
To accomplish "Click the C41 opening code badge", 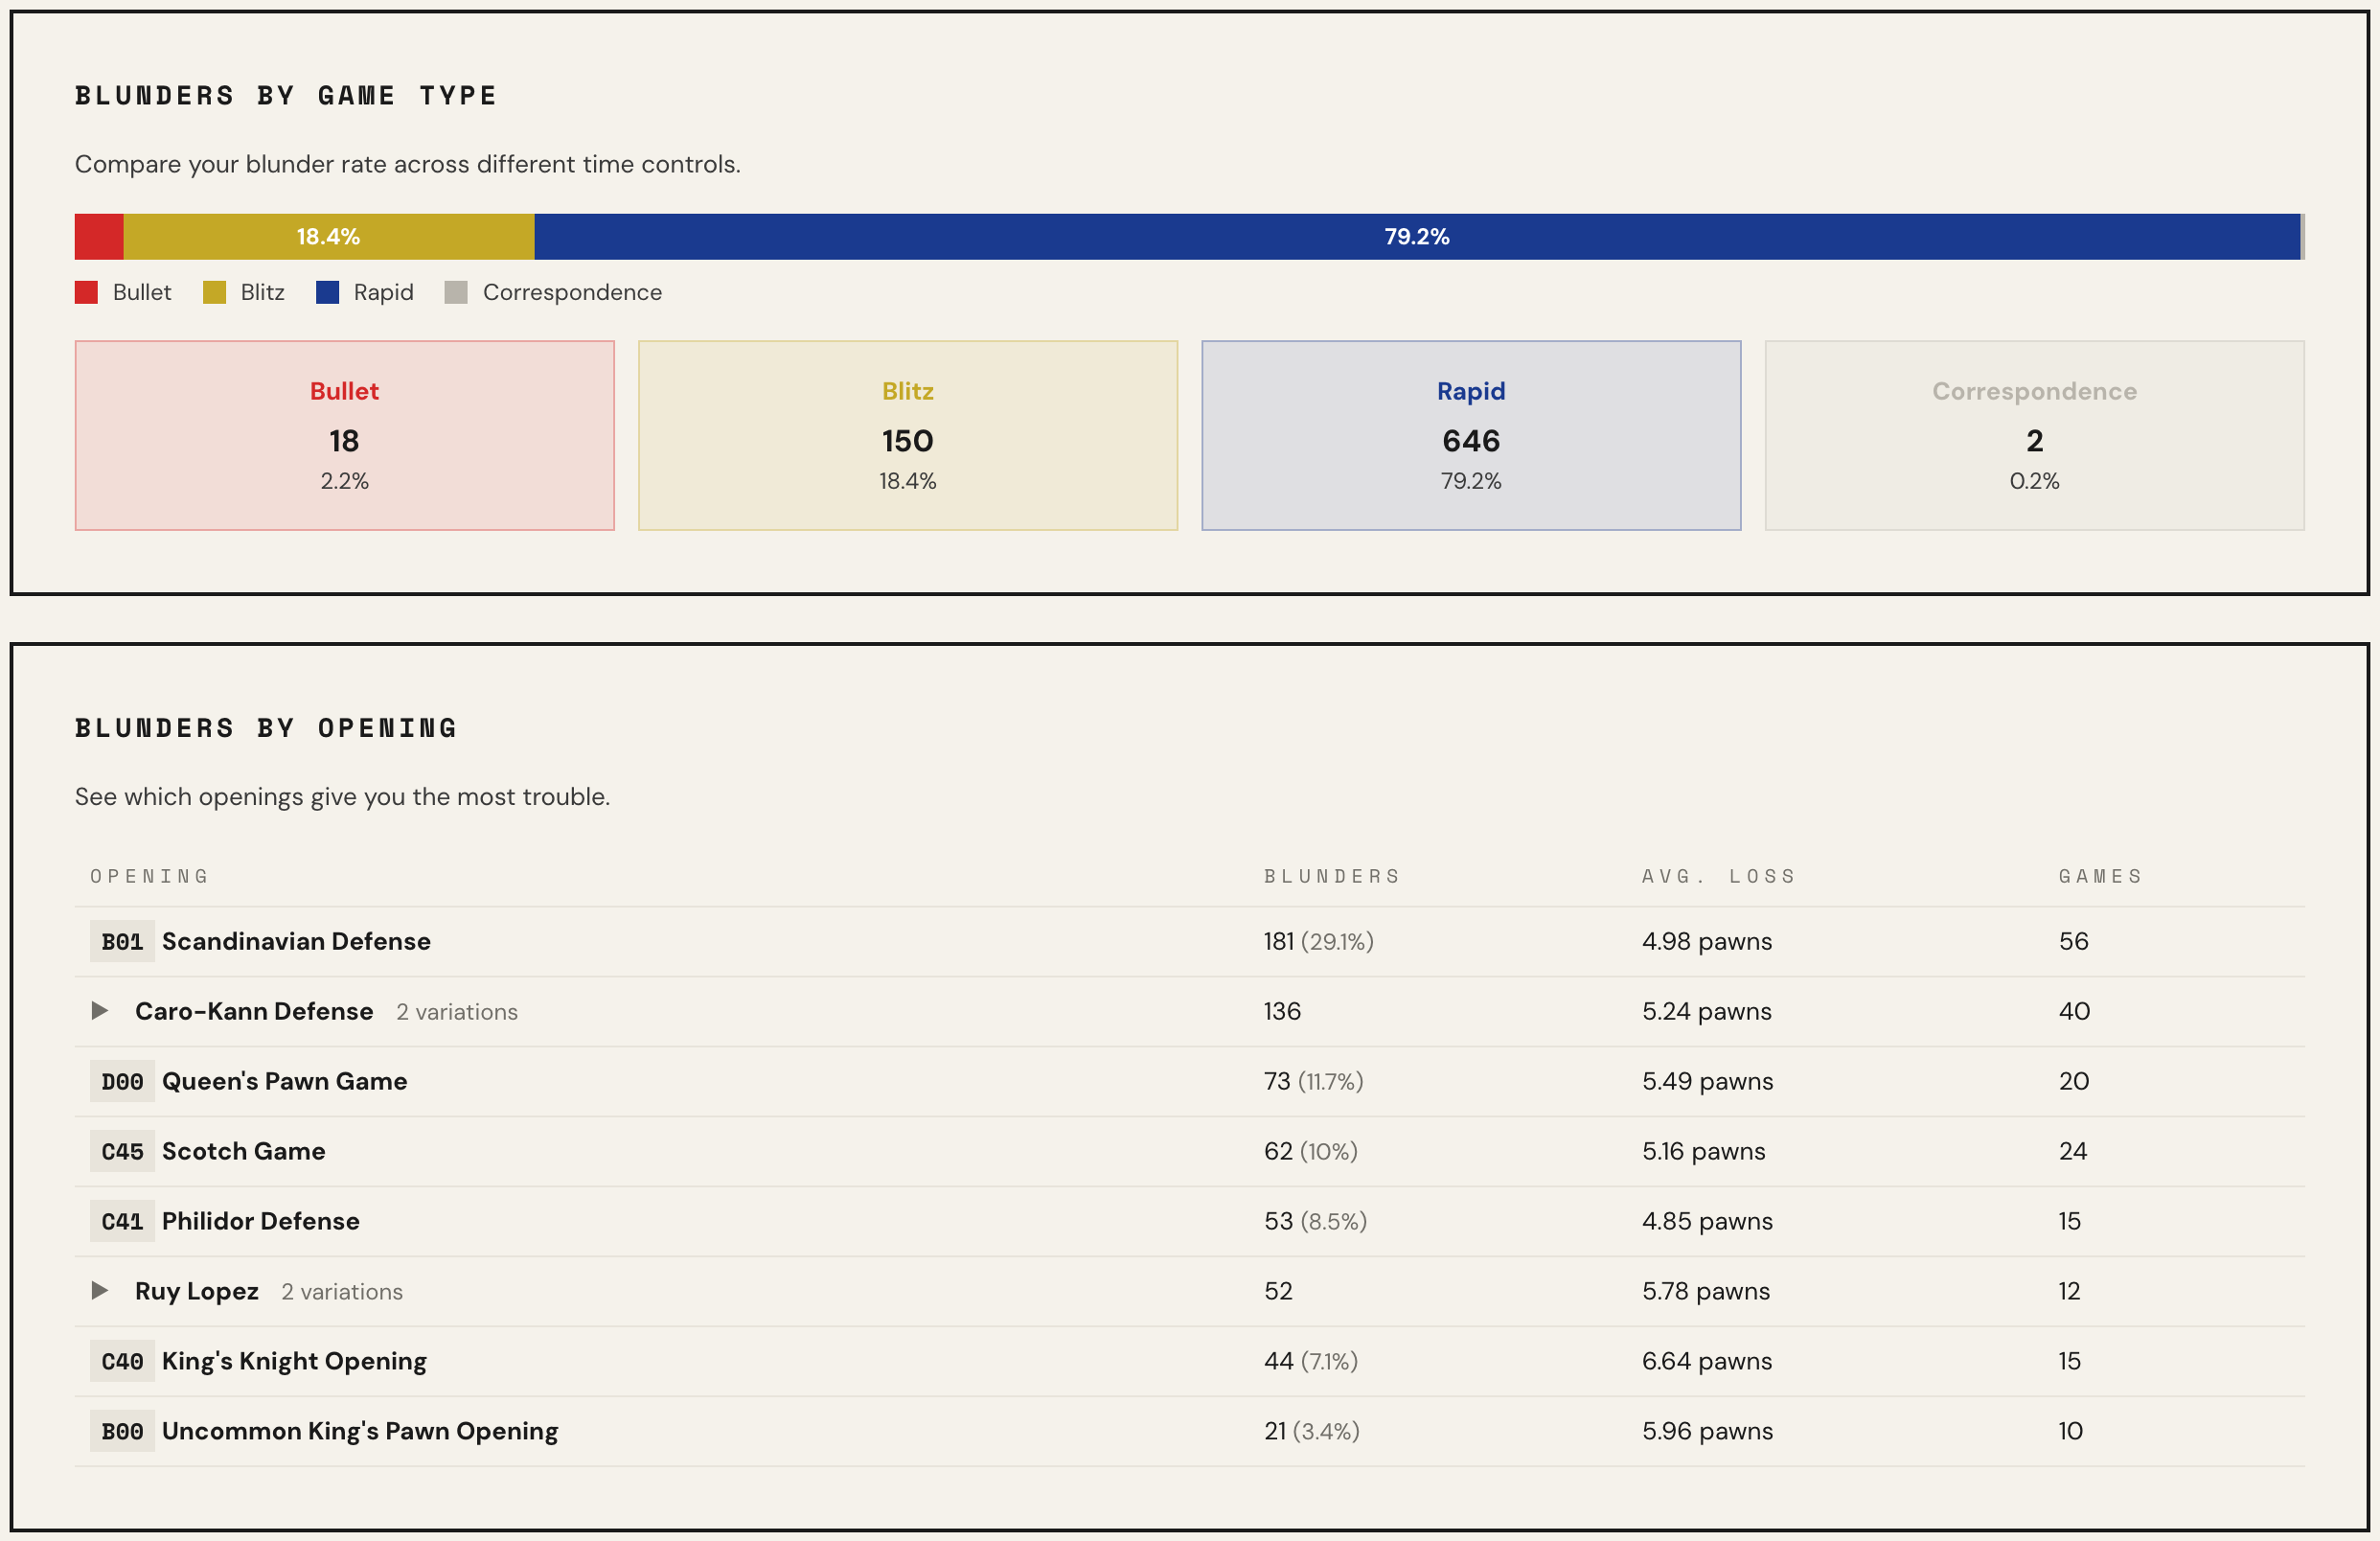I will [122, 1221].
